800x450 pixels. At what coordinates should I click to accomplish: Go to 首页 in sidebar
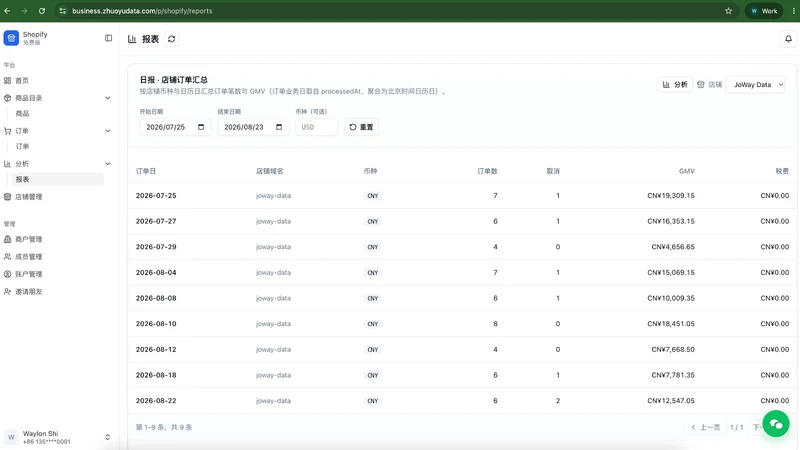click(x=22, y=81)
